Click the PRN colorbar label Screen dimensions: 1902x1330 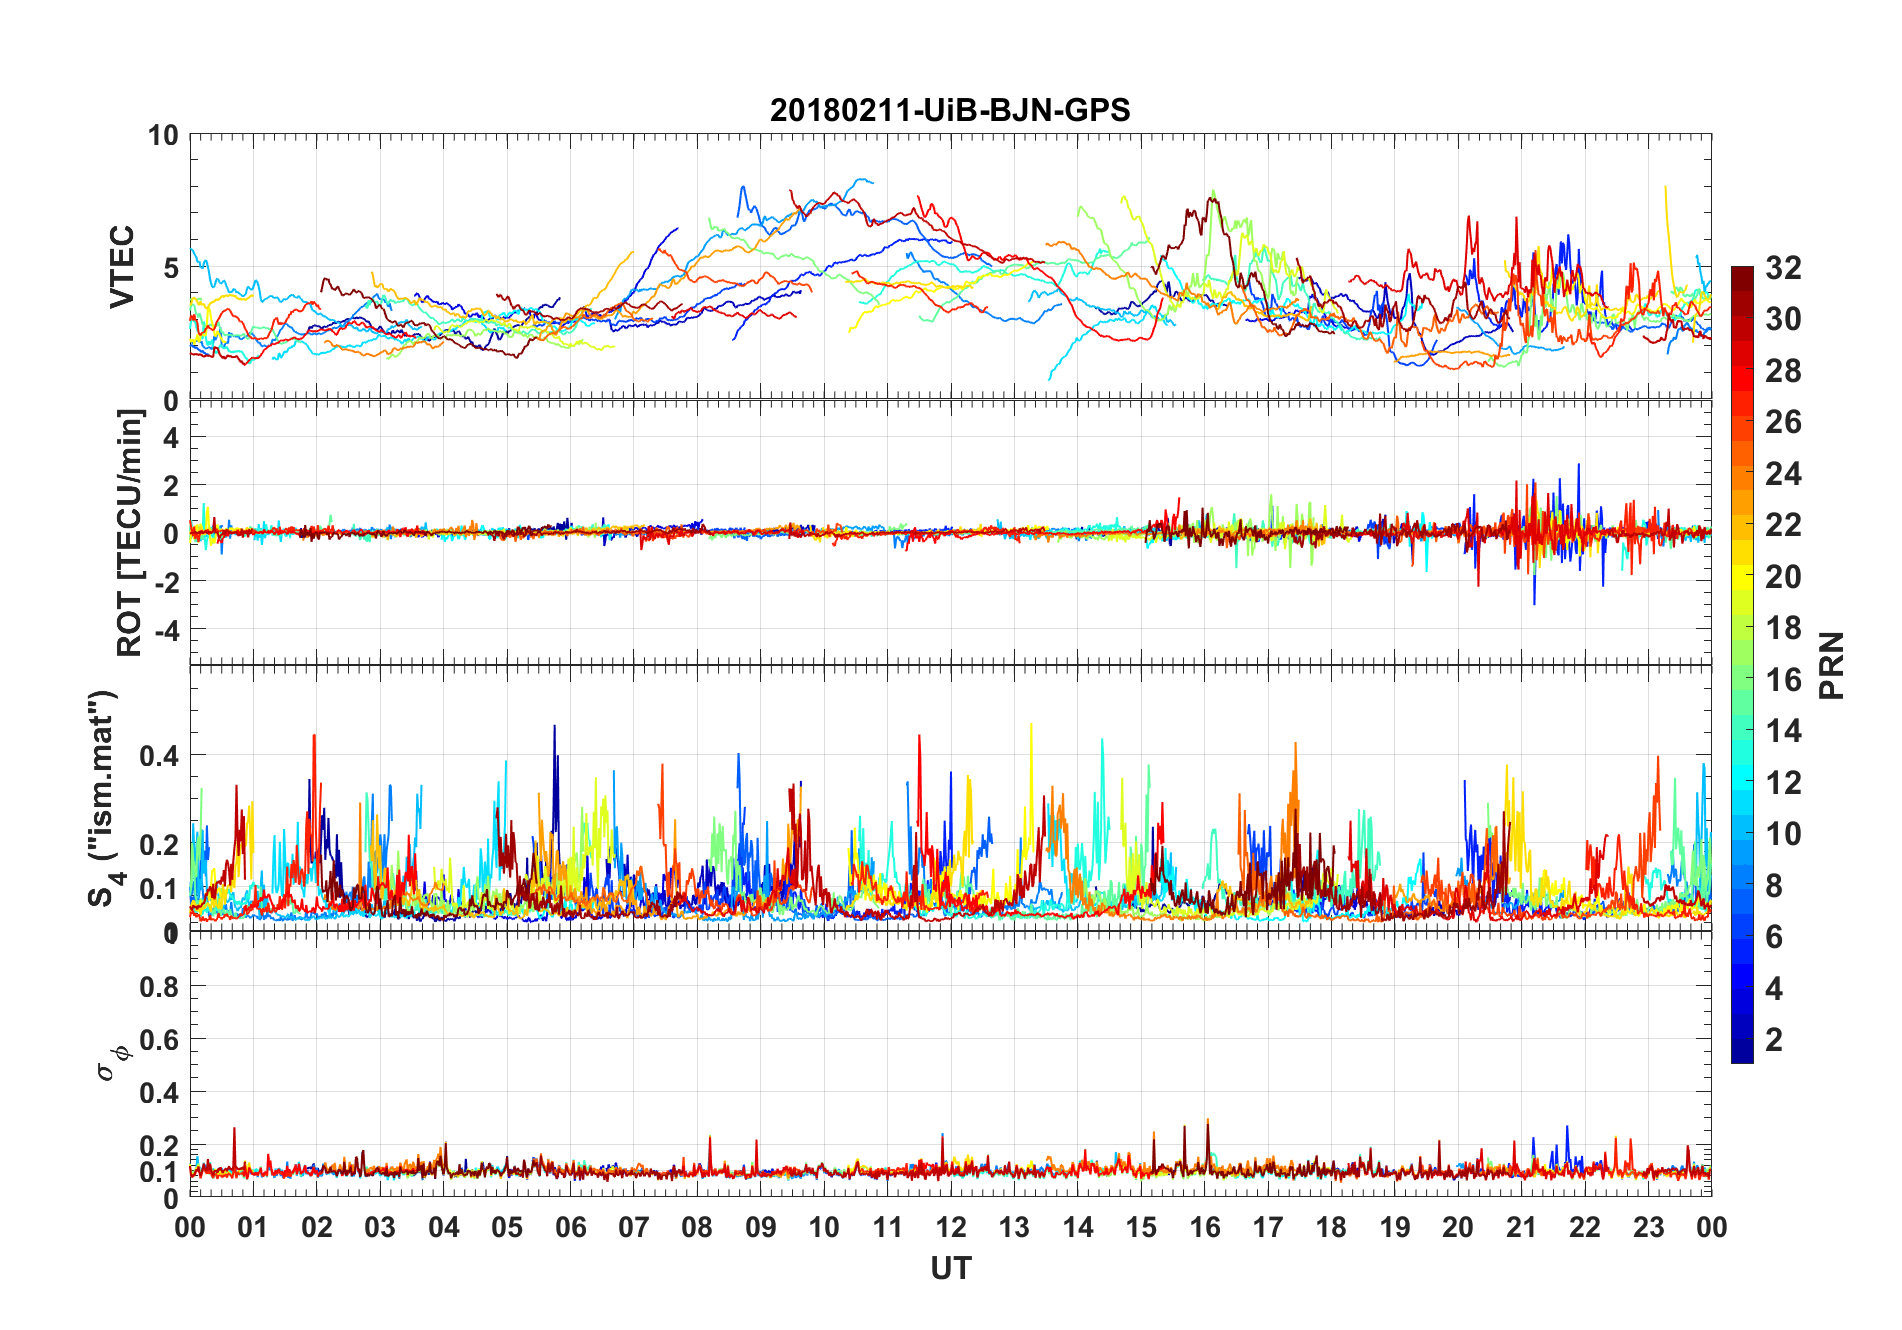click(1832, 665)
